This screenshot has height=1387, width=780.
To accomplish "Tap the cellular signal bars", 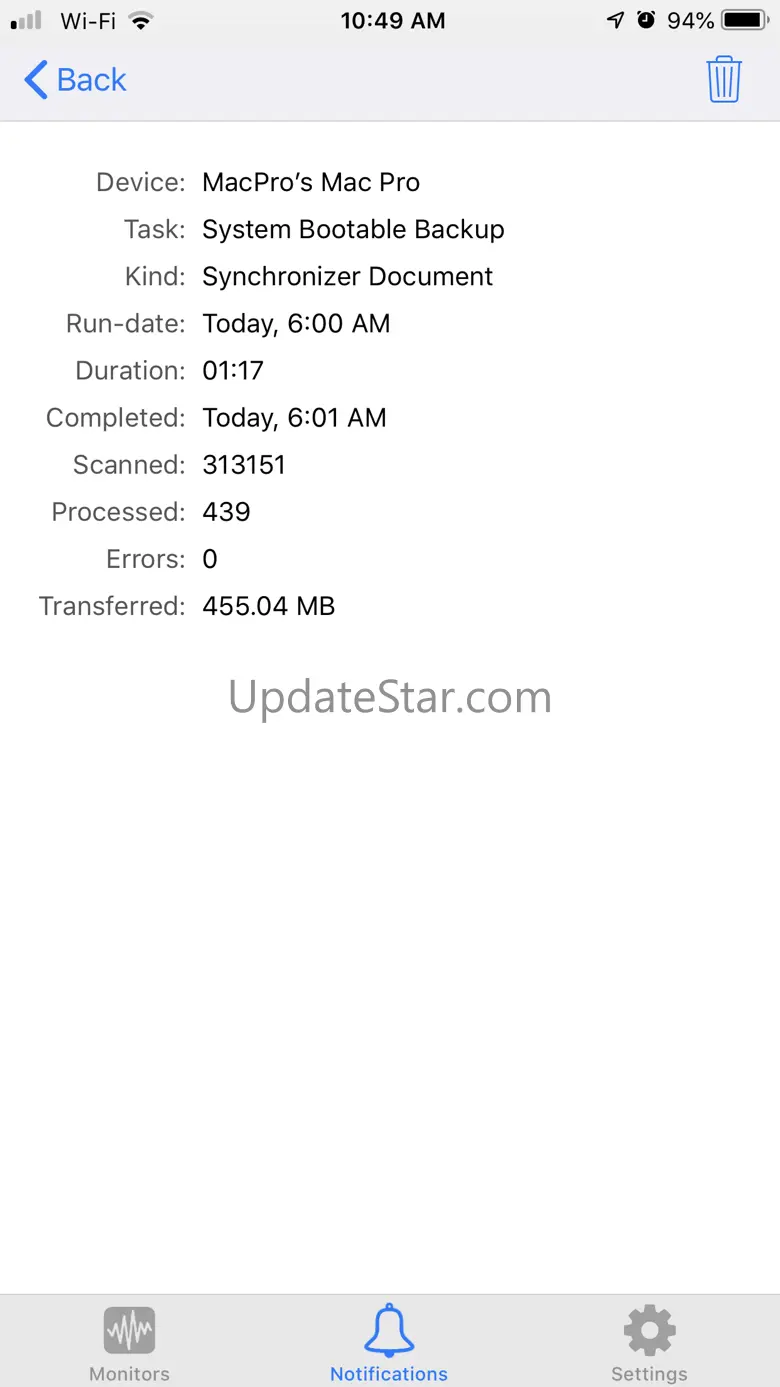I will point(26,20).
